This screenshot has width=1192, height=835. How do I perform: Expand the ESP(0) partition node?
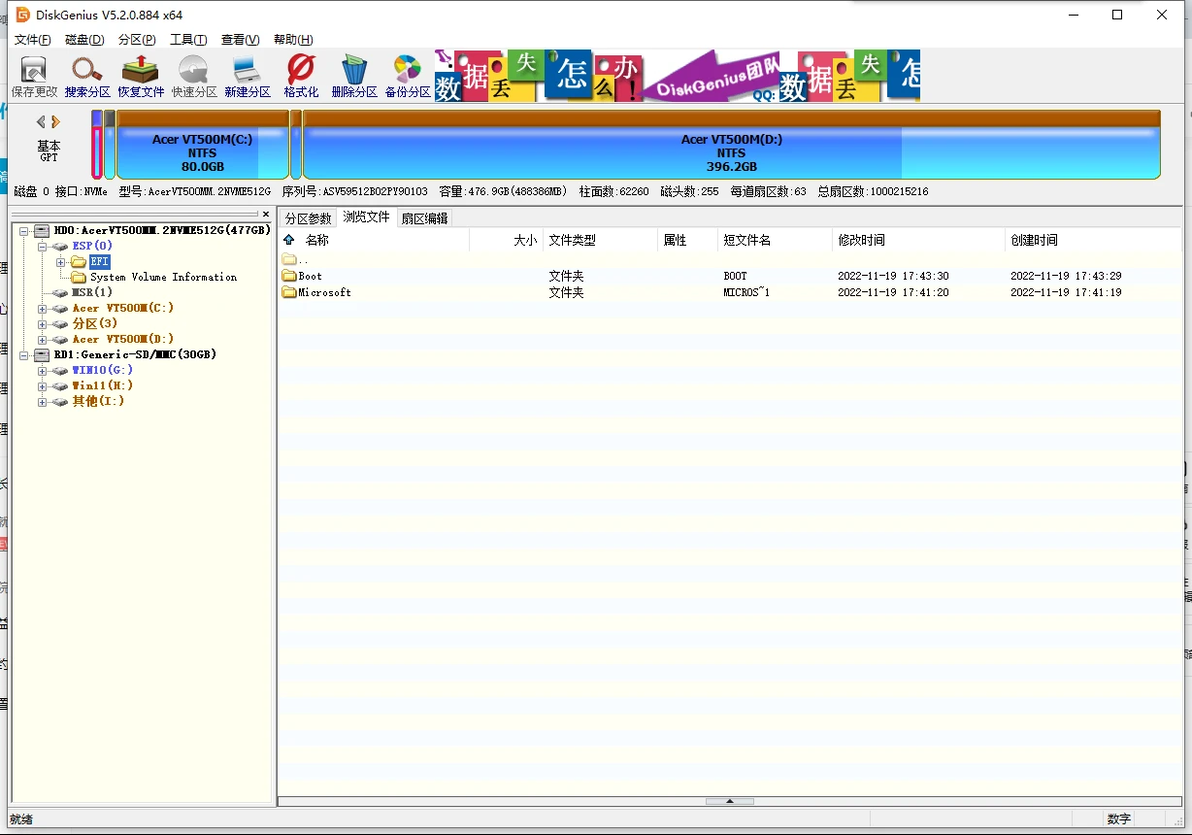click(43, 245)
